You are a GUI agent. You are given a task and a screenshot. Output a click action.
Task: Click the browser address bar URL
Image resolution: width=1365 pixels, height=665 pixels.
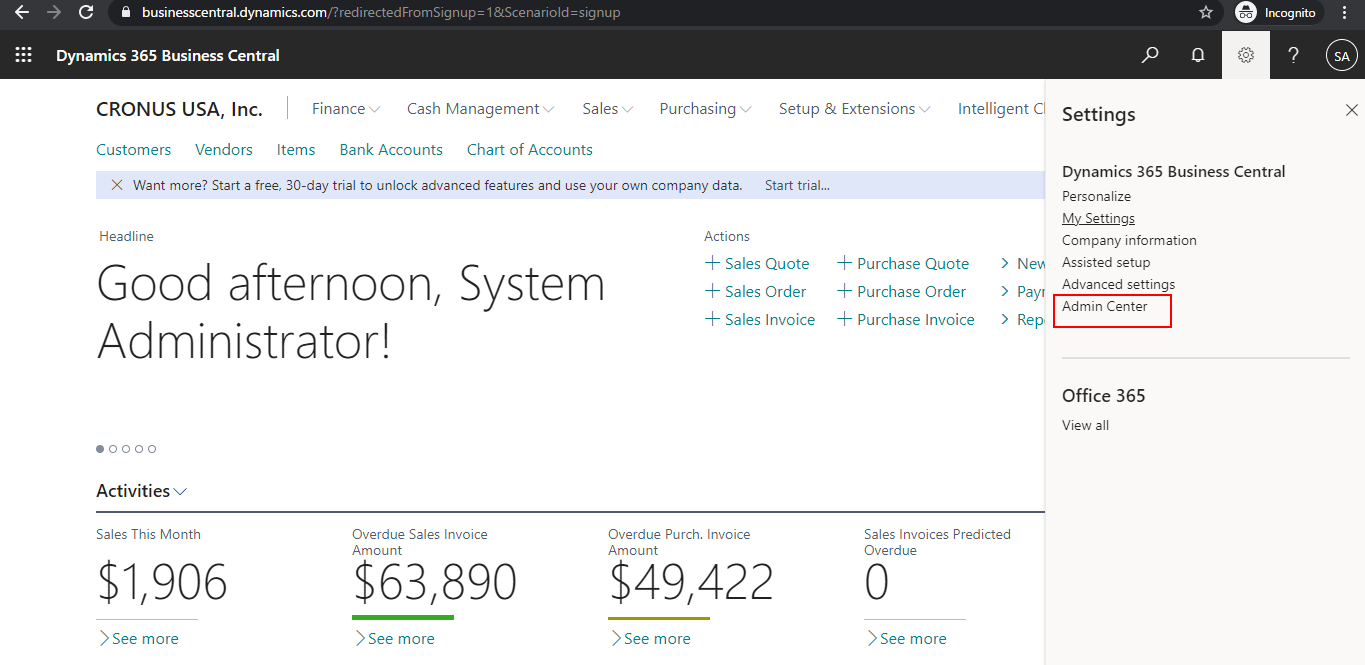[381, 13]
